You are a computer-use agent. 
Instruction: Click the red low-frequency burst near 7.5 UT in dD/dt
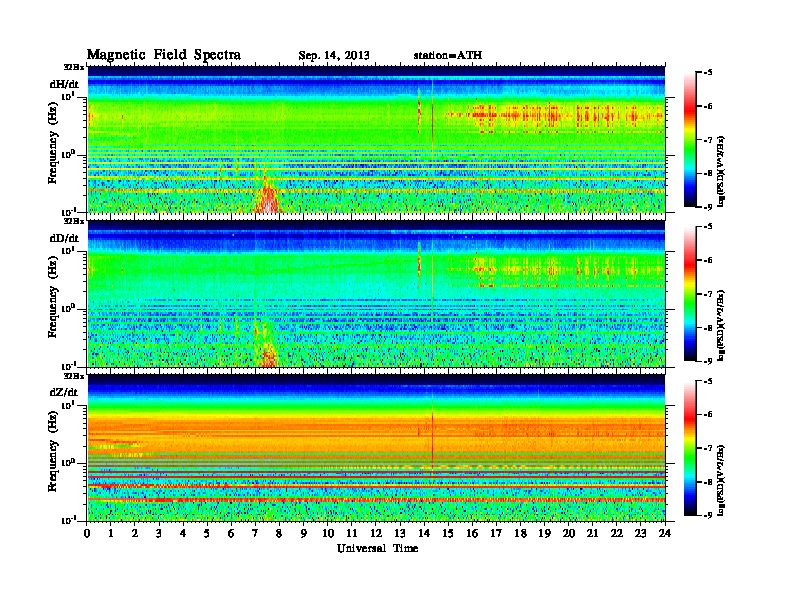click(x=268, y=355)
